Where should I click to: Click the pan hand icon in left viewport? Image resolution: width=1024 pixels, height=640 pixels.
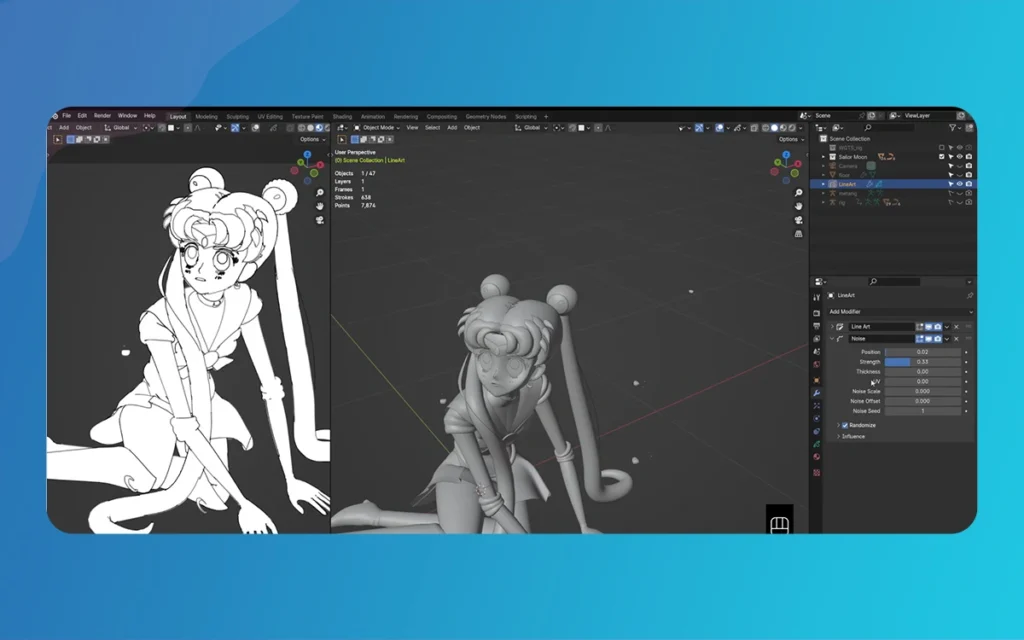coord(320,206)
